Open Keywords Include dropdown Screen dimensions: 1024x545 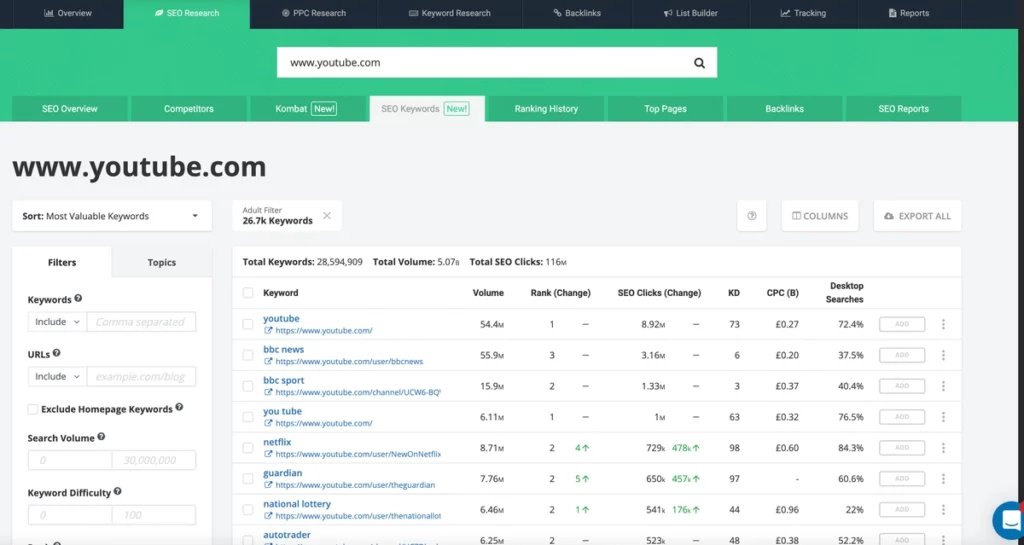57,322
